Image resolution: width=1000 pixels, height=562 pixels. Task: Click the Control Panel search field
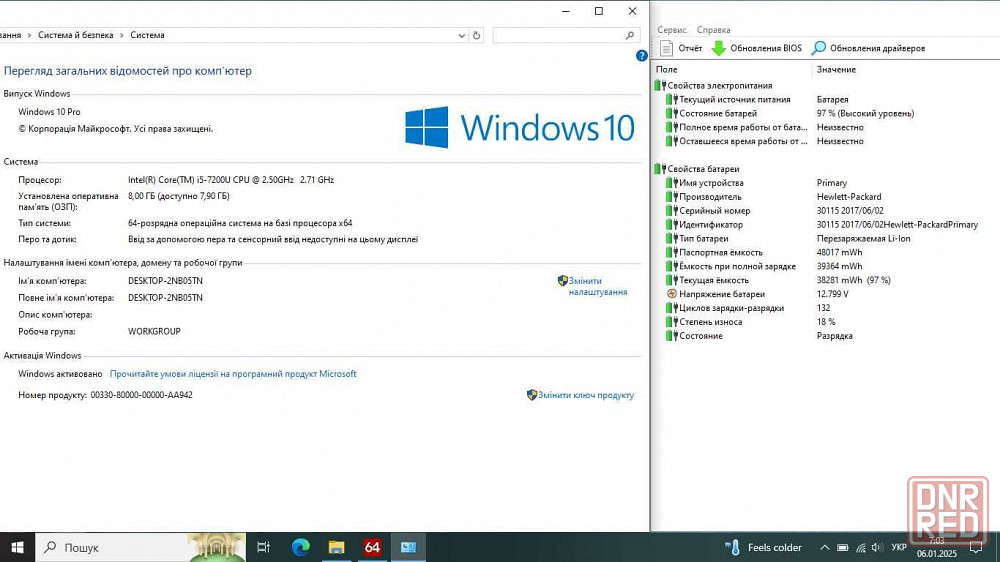pos(565,36)
